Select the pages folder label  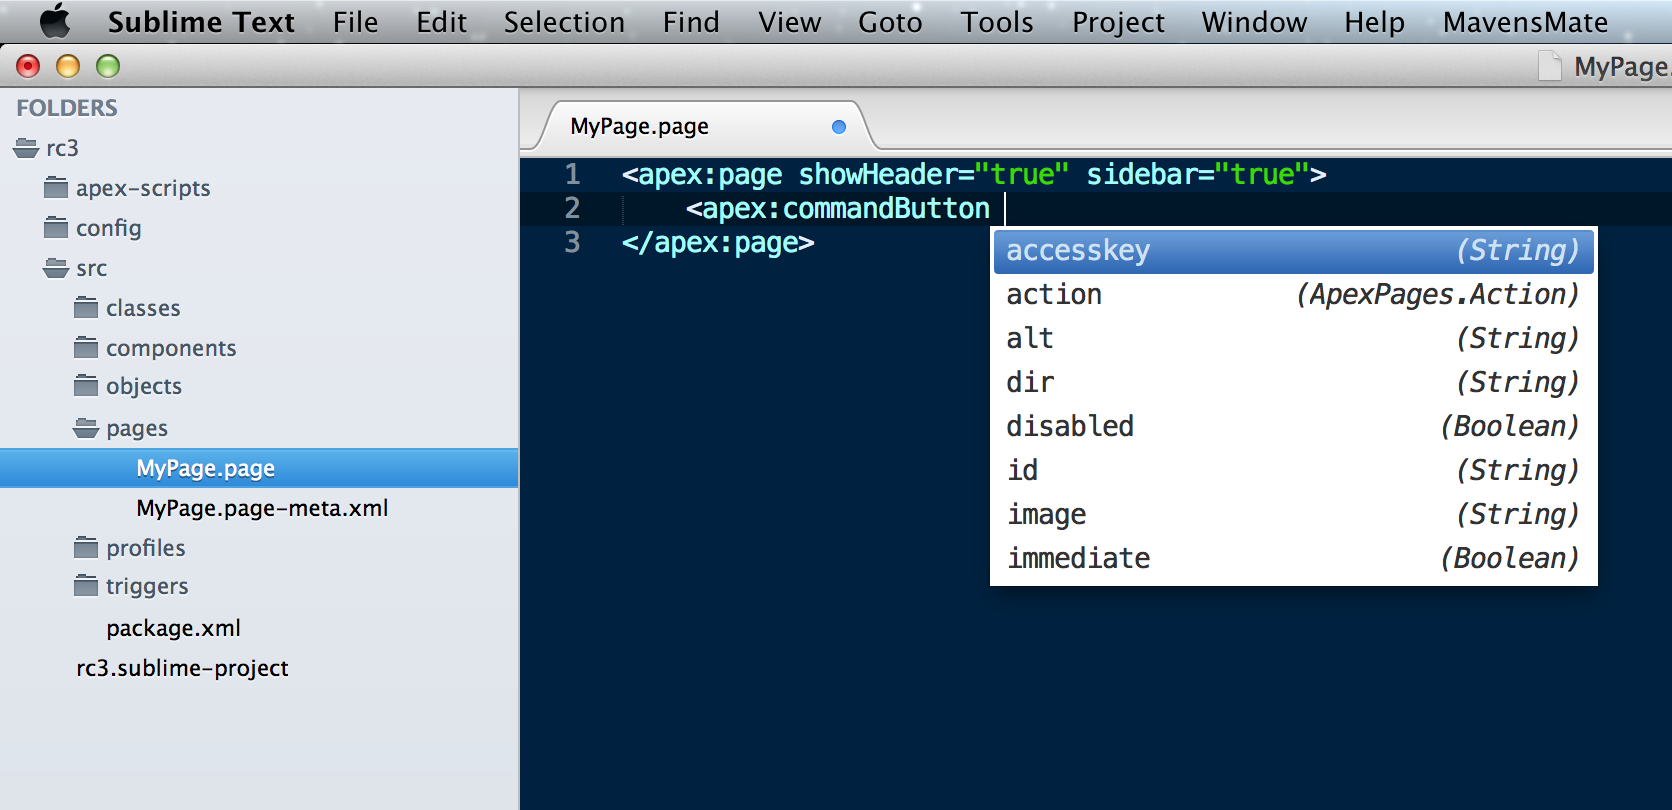[137, 428]
